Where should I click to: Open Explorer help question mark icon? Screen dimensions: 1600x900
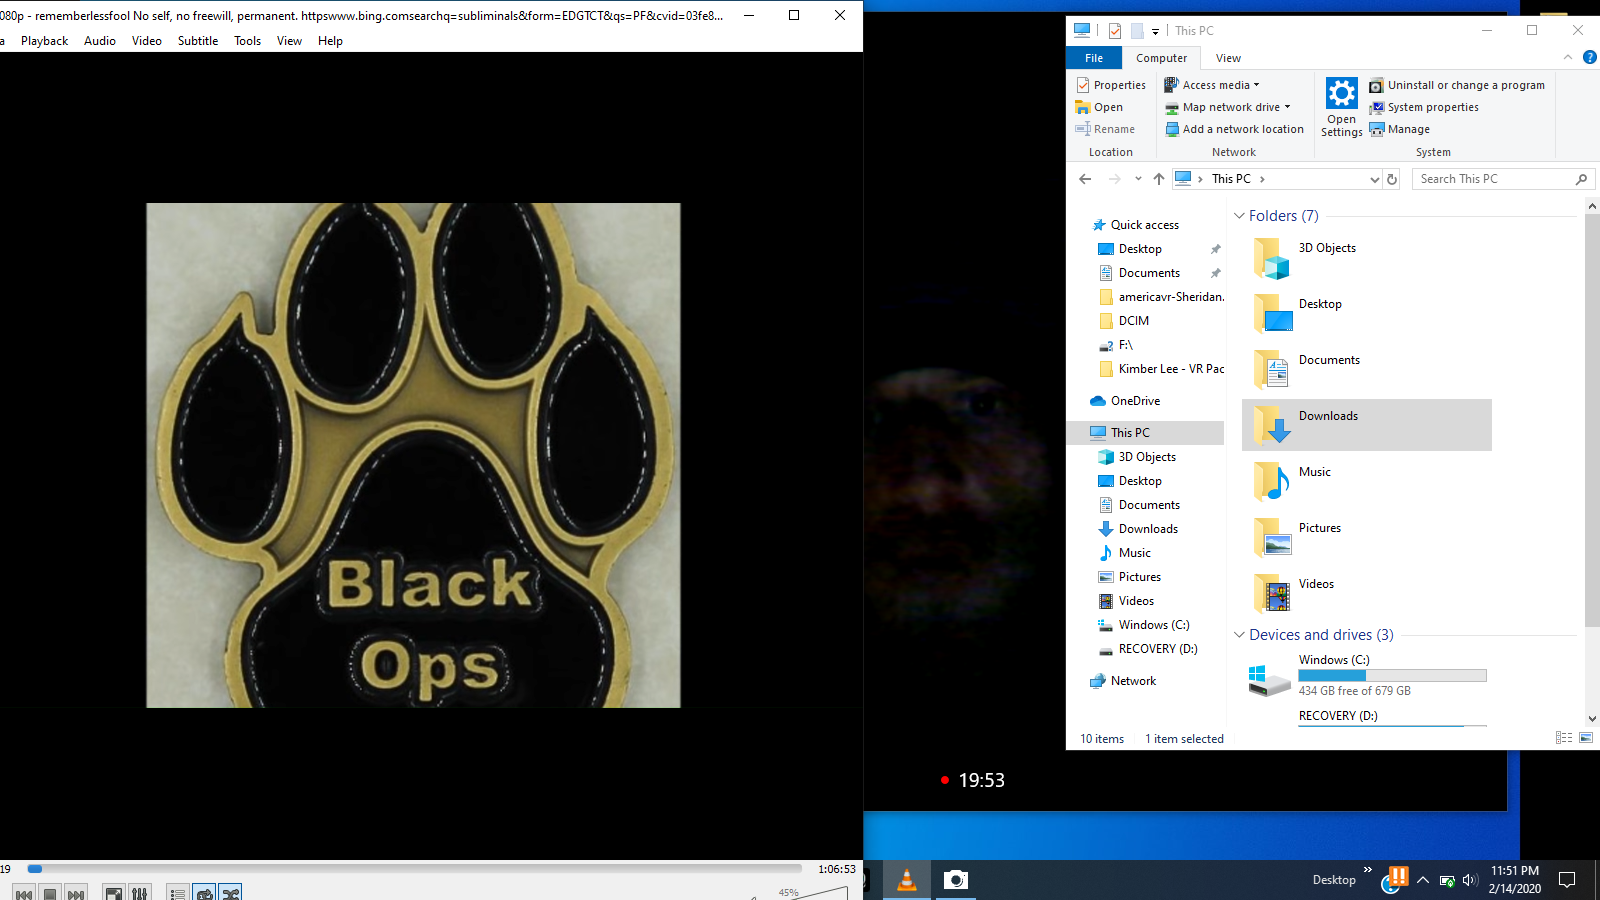1590,58
